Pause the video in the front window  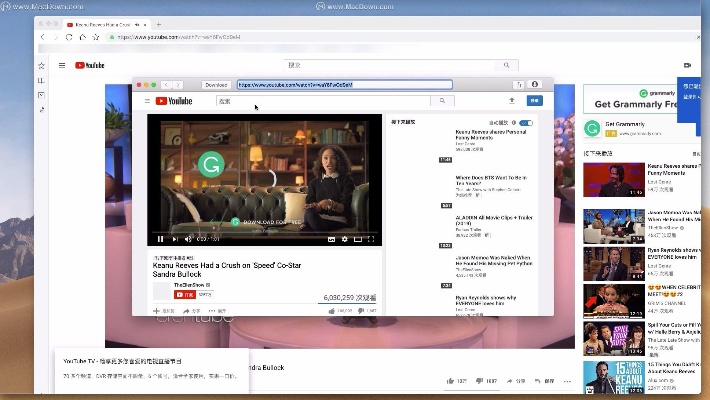(160, 239)
